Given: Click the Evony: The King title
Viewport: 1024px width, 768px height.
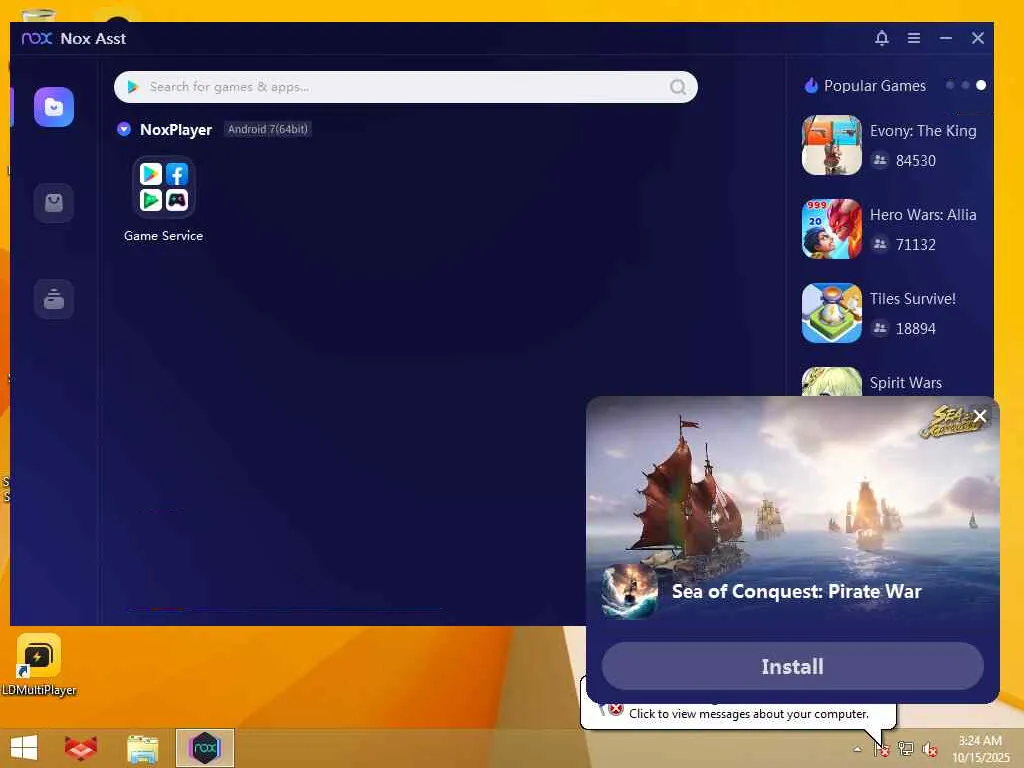Looking at the screenshot, I should (923, 131).
